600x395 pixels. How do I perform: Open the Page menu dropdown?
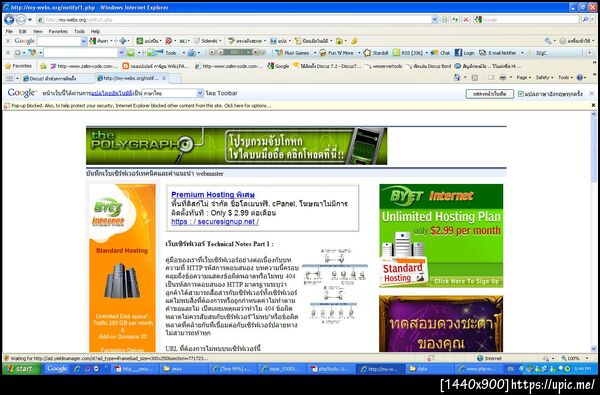[523, 78]
